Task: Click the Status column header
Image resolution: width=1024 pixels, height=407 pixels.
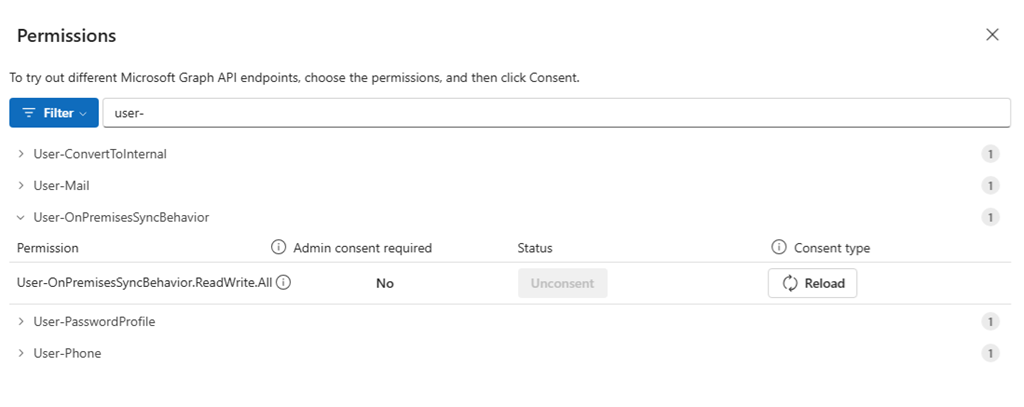Action: [x=534, y=248]
